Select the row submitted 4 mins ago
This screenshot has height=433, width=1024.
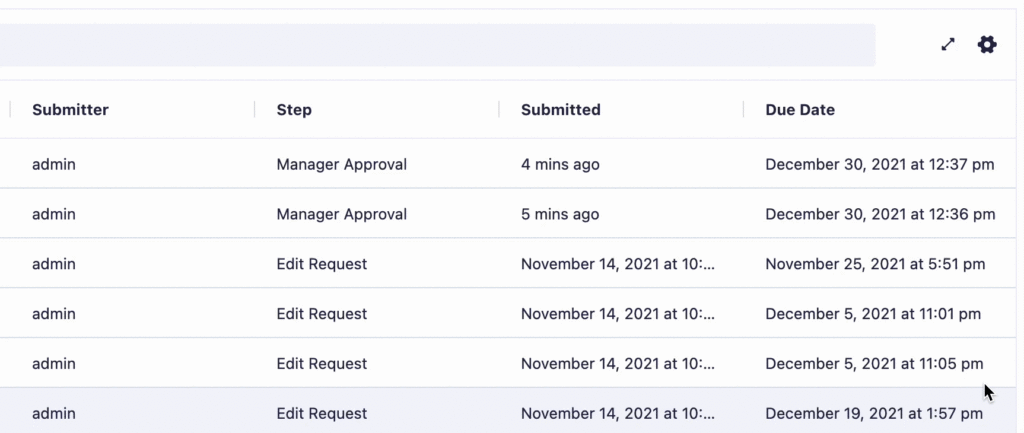tap(560, 164)
